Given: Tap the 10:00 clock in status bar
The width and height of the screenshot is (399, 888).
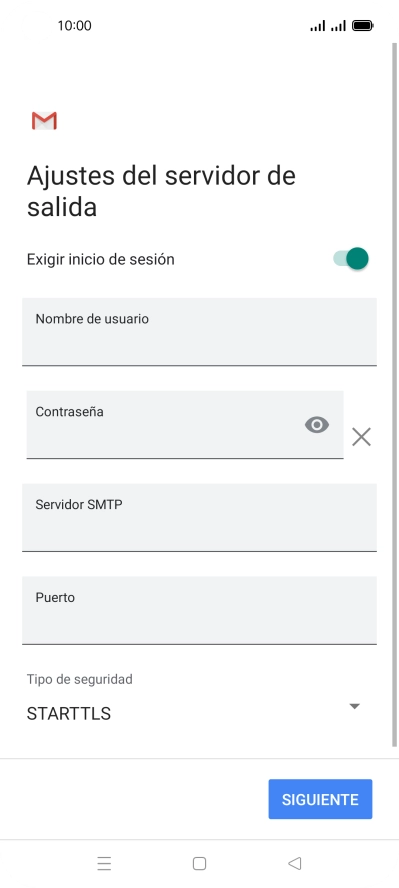Looking at the screenshot, I should click(x=74, y=25).
